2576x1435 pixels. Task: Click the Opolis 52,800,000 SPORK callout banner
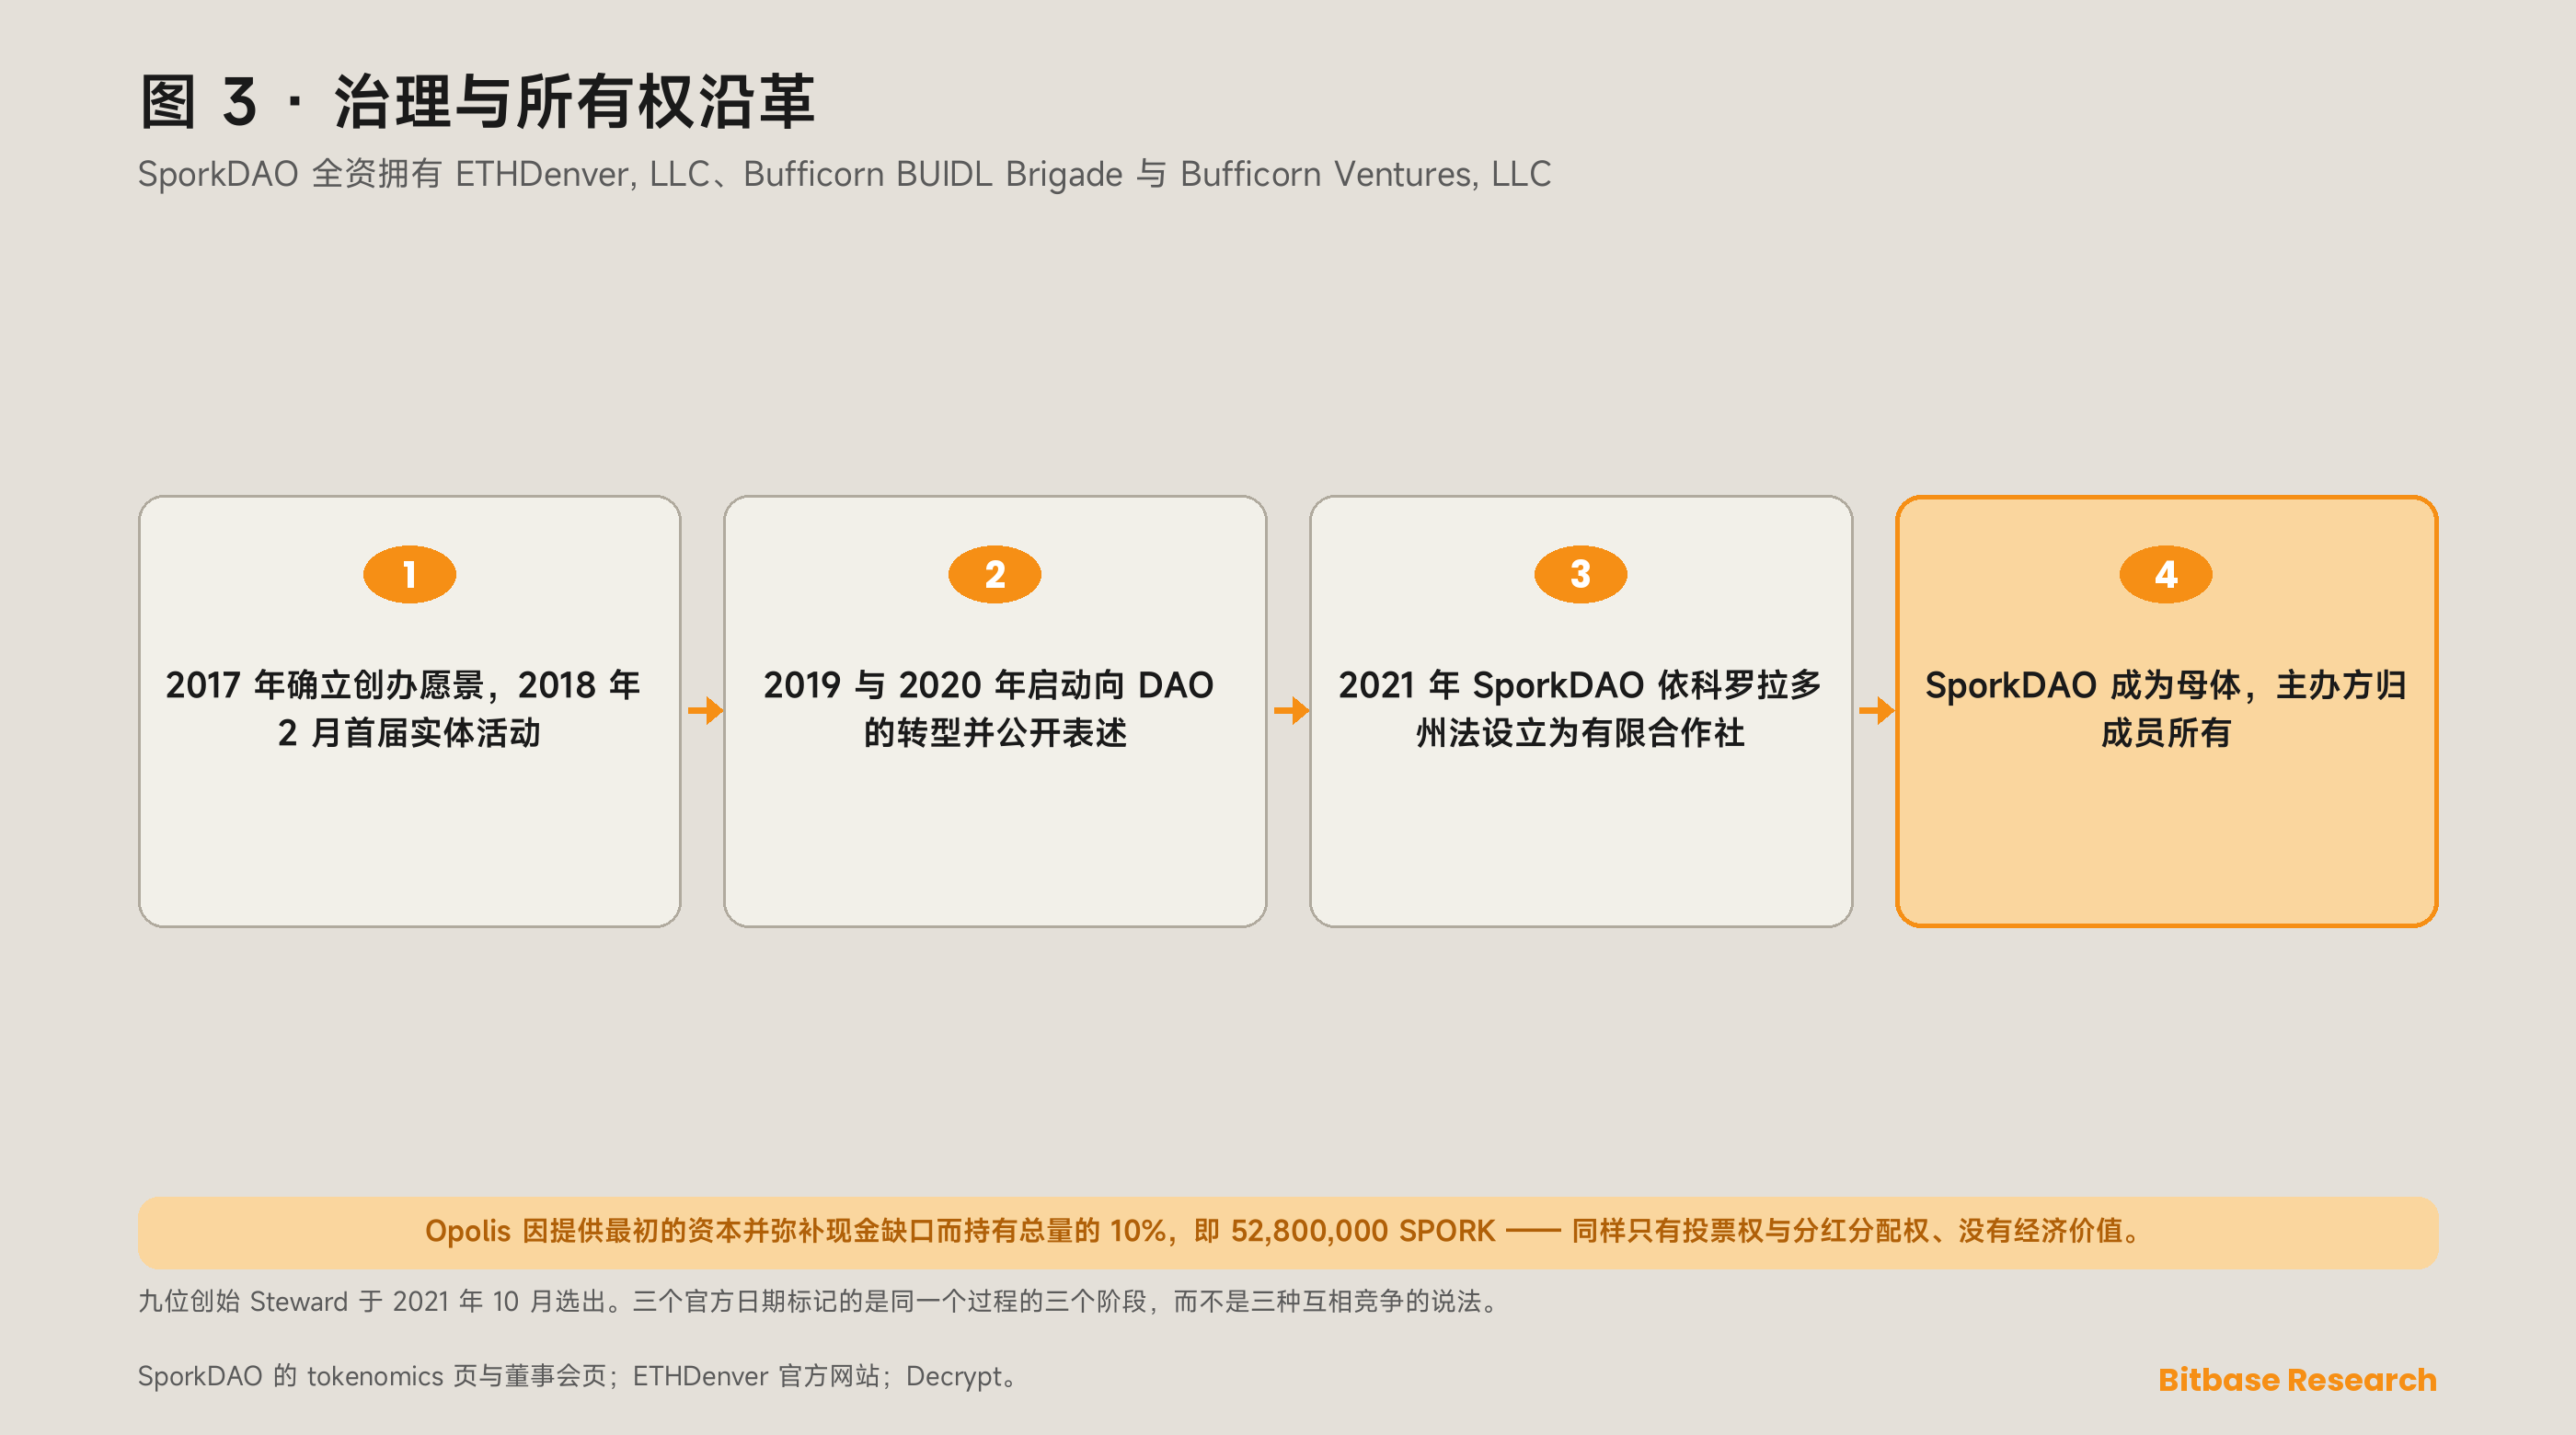(x=1288, y=1232)
